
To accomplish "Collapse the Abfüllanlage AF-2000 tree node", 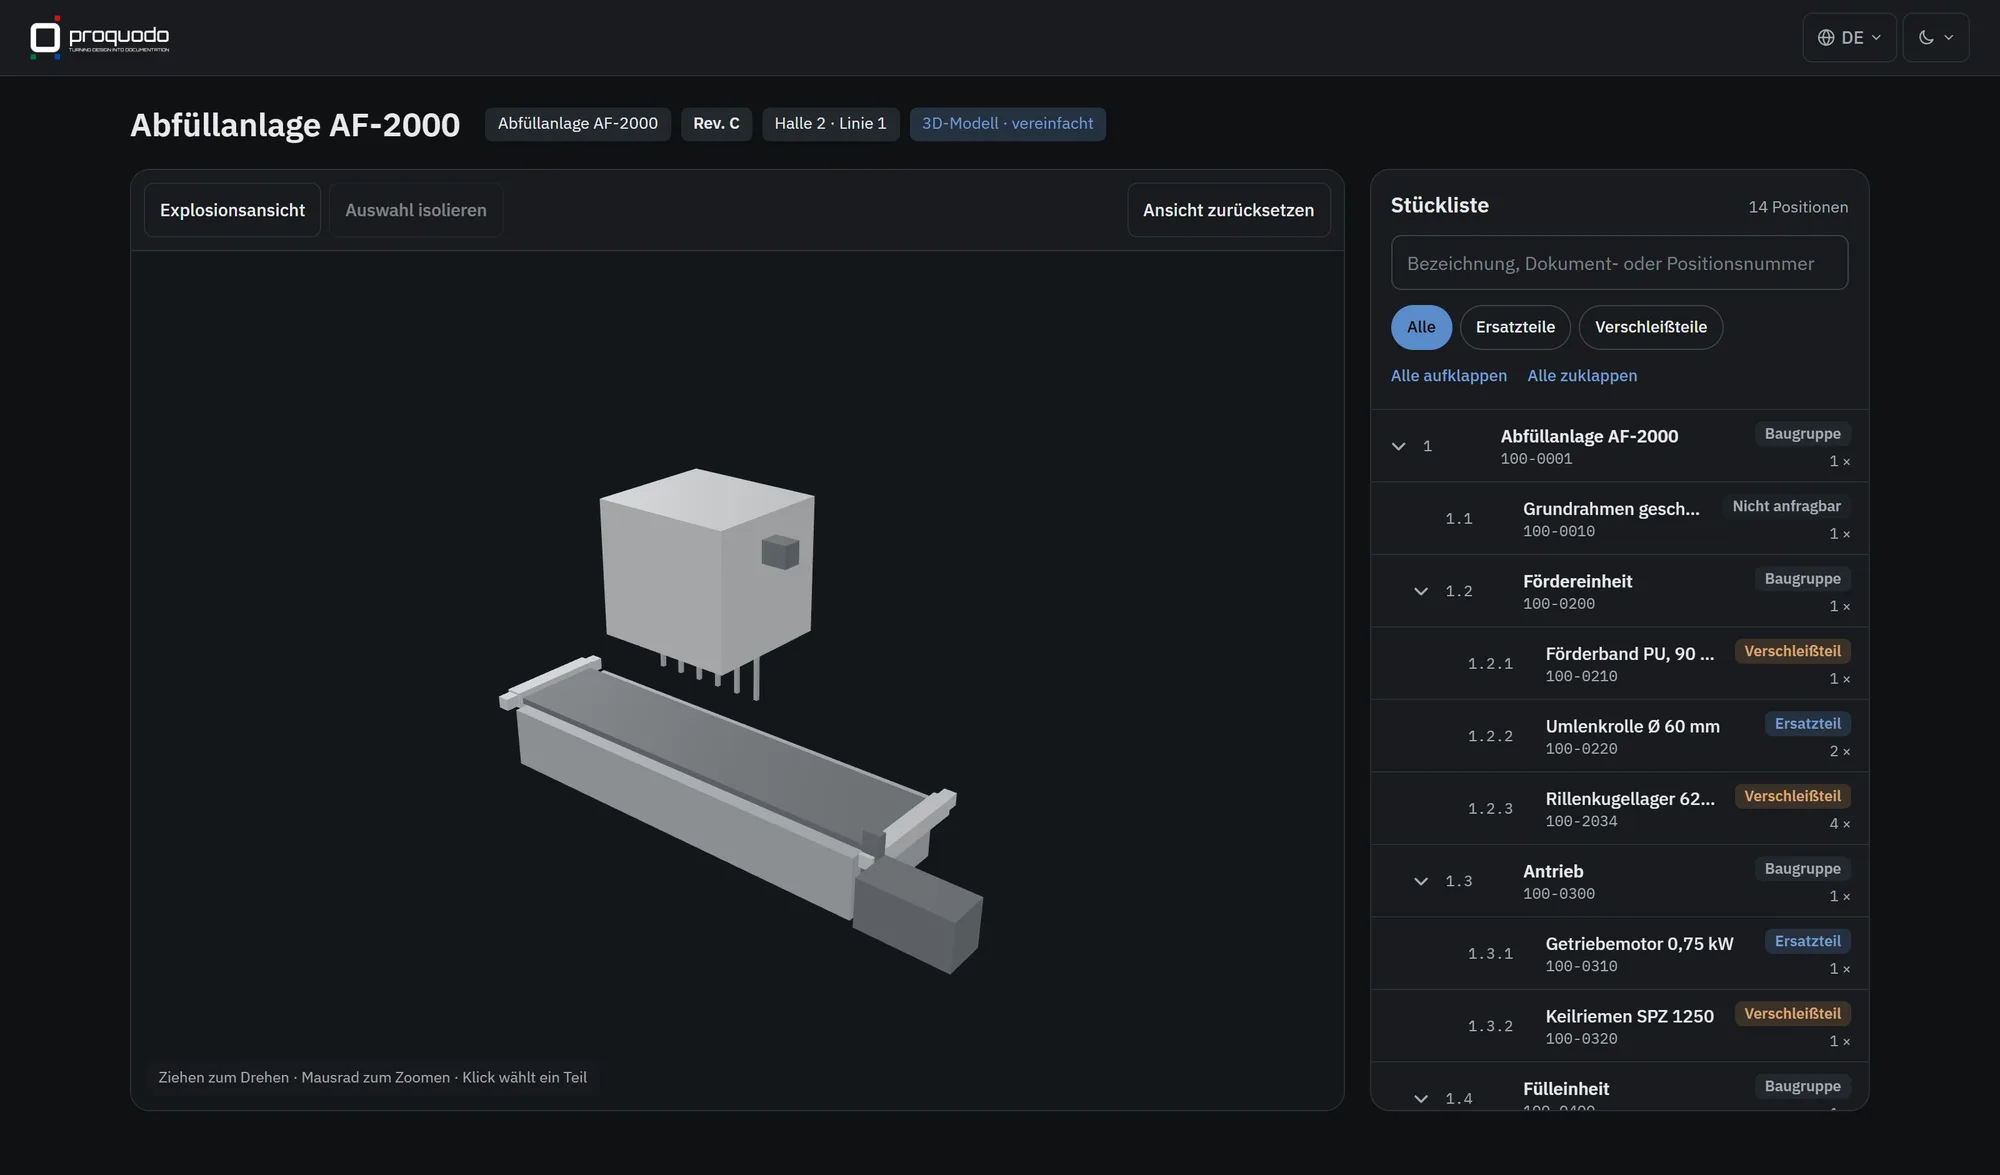I will pyautogui.click(x=1399, y=446).
